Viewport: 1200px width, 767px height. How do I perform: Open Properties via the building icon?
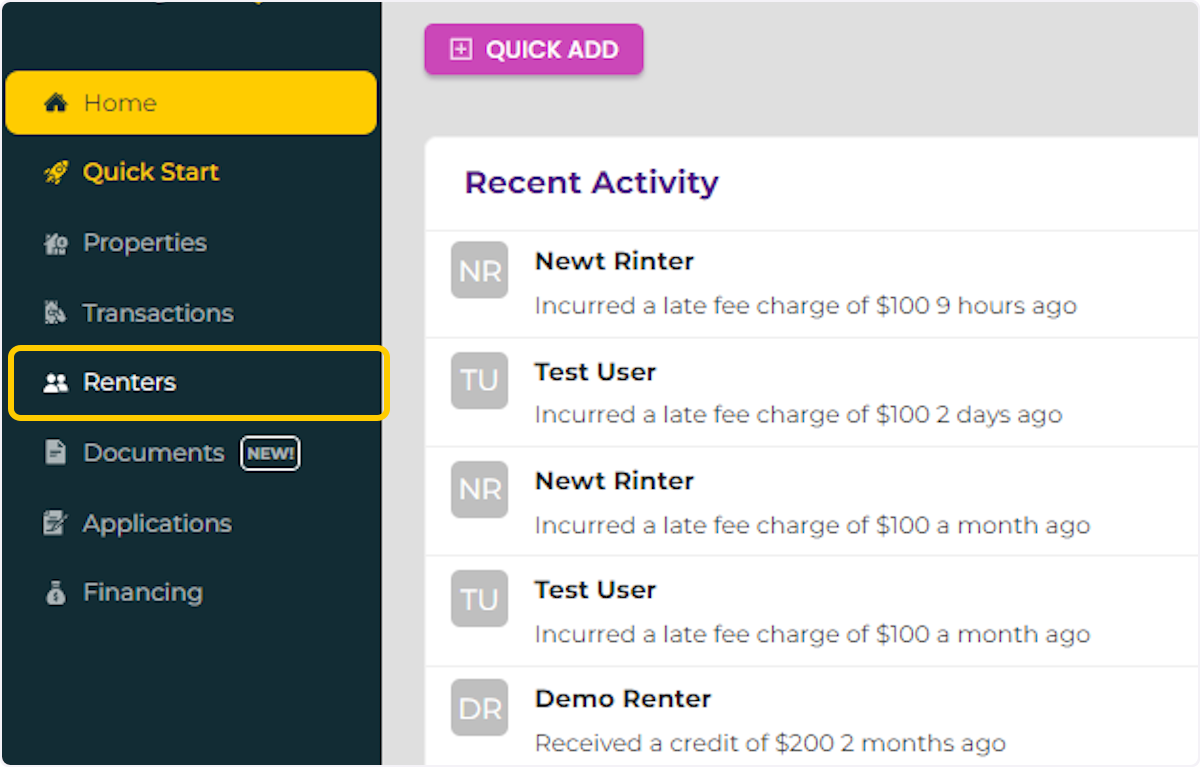[55, 242]
